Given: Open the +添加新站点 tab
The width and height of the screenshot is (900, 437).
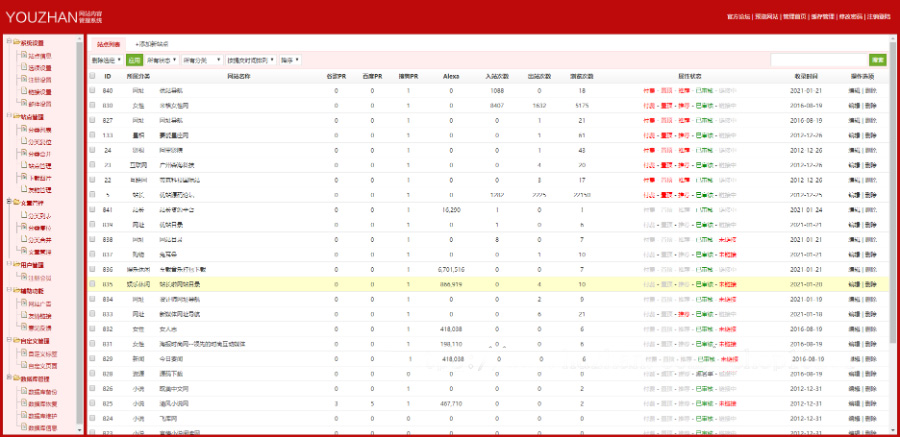Looking at the screenshot, I should point(152,44).
